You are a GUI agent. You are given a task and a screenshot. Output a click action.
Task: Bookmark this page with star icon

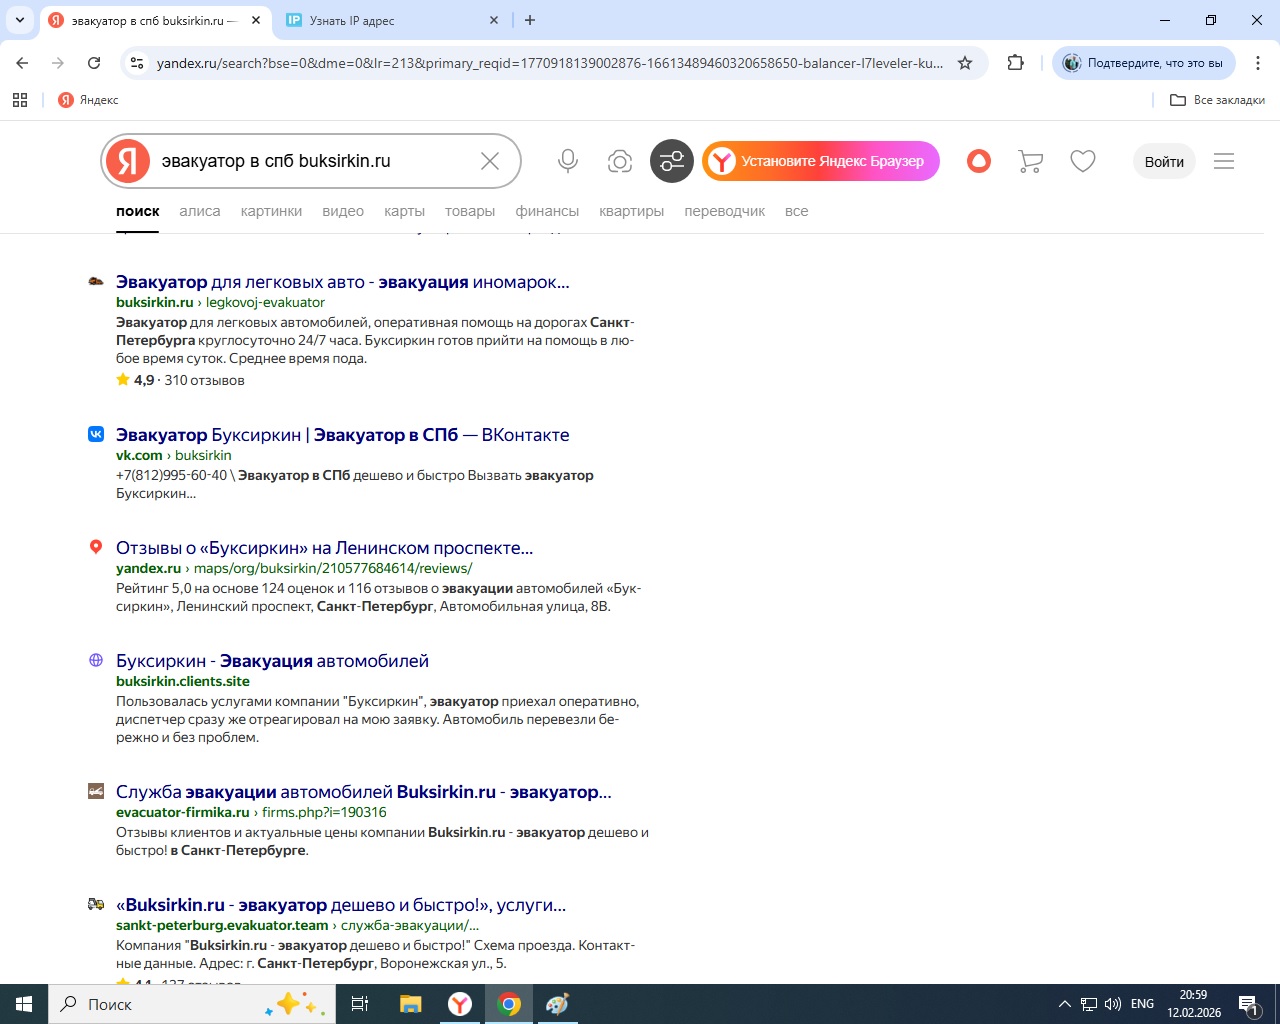(965, 63)
